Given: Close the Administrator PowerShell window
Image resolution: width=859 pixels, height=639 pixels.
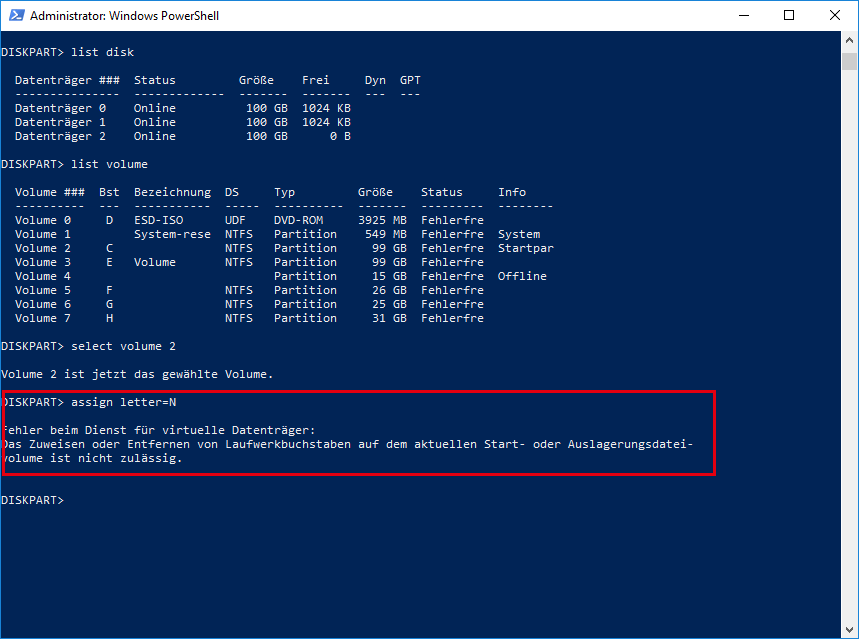Looking at the screenshot, I should click(x=835, y=16).
